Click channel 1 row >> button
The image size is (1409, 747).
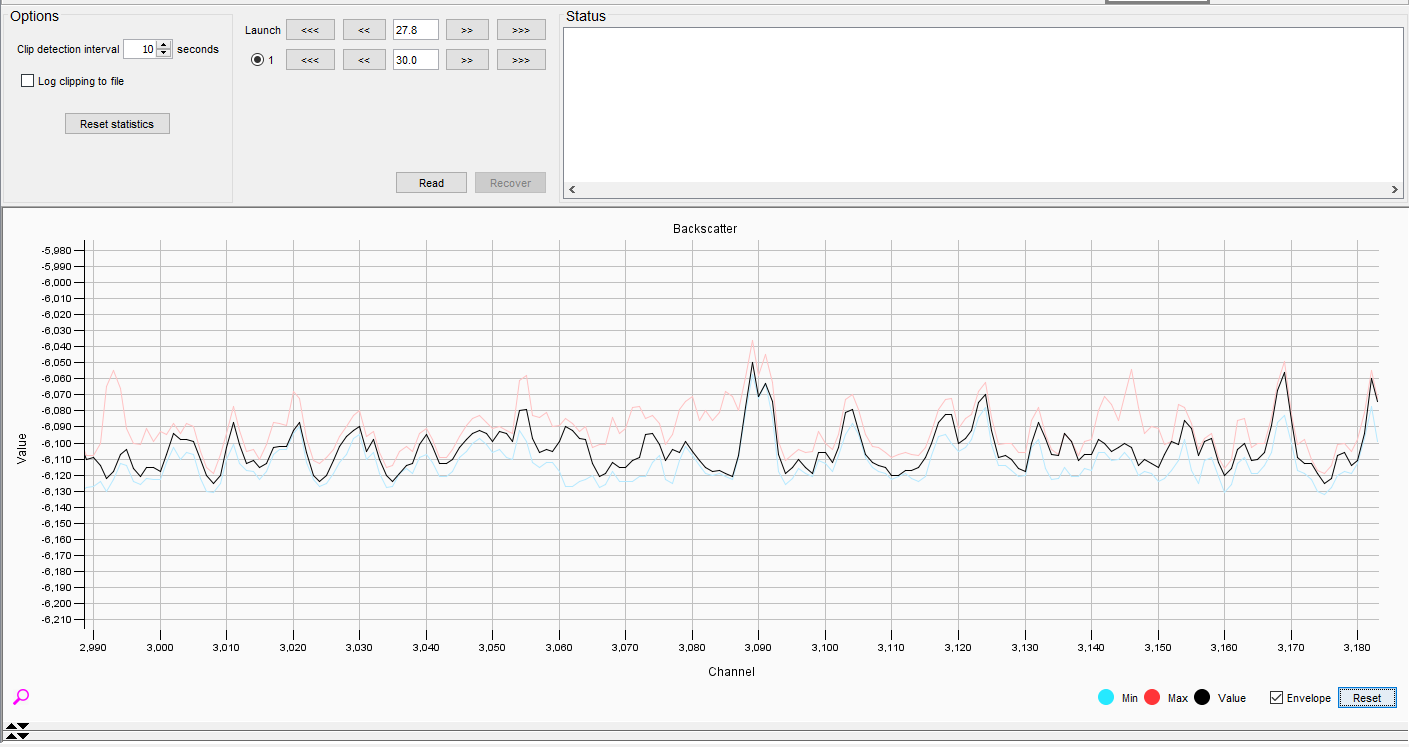467,60
